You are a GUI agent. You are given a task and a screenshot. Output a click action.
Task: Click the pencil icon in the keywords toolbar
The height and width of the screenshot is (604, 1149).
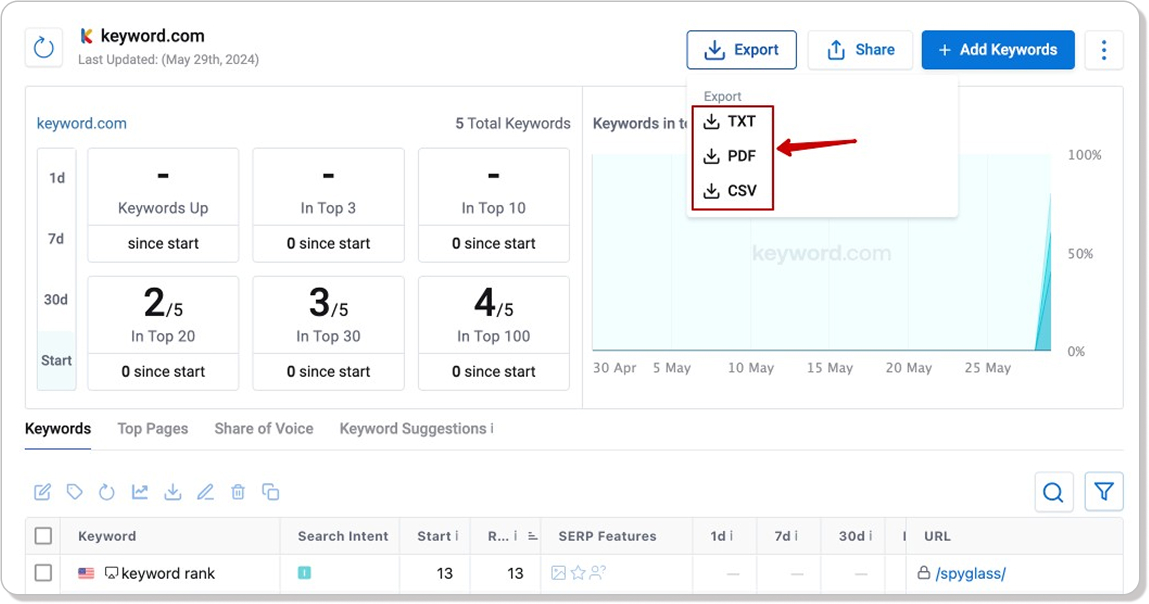pos(205,492)
